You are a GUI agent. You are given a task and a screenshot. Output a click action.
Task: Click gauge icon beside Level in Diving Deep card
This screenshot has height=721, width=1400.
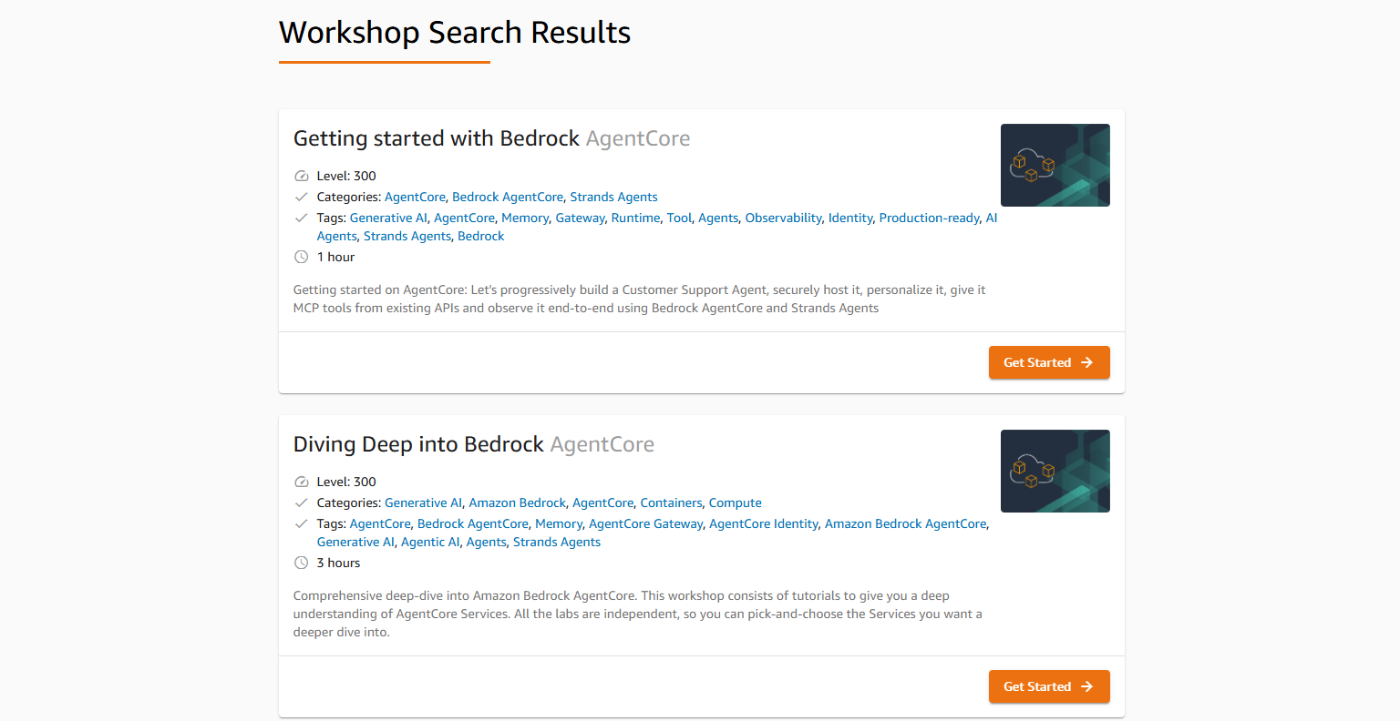tap(301, 482)
